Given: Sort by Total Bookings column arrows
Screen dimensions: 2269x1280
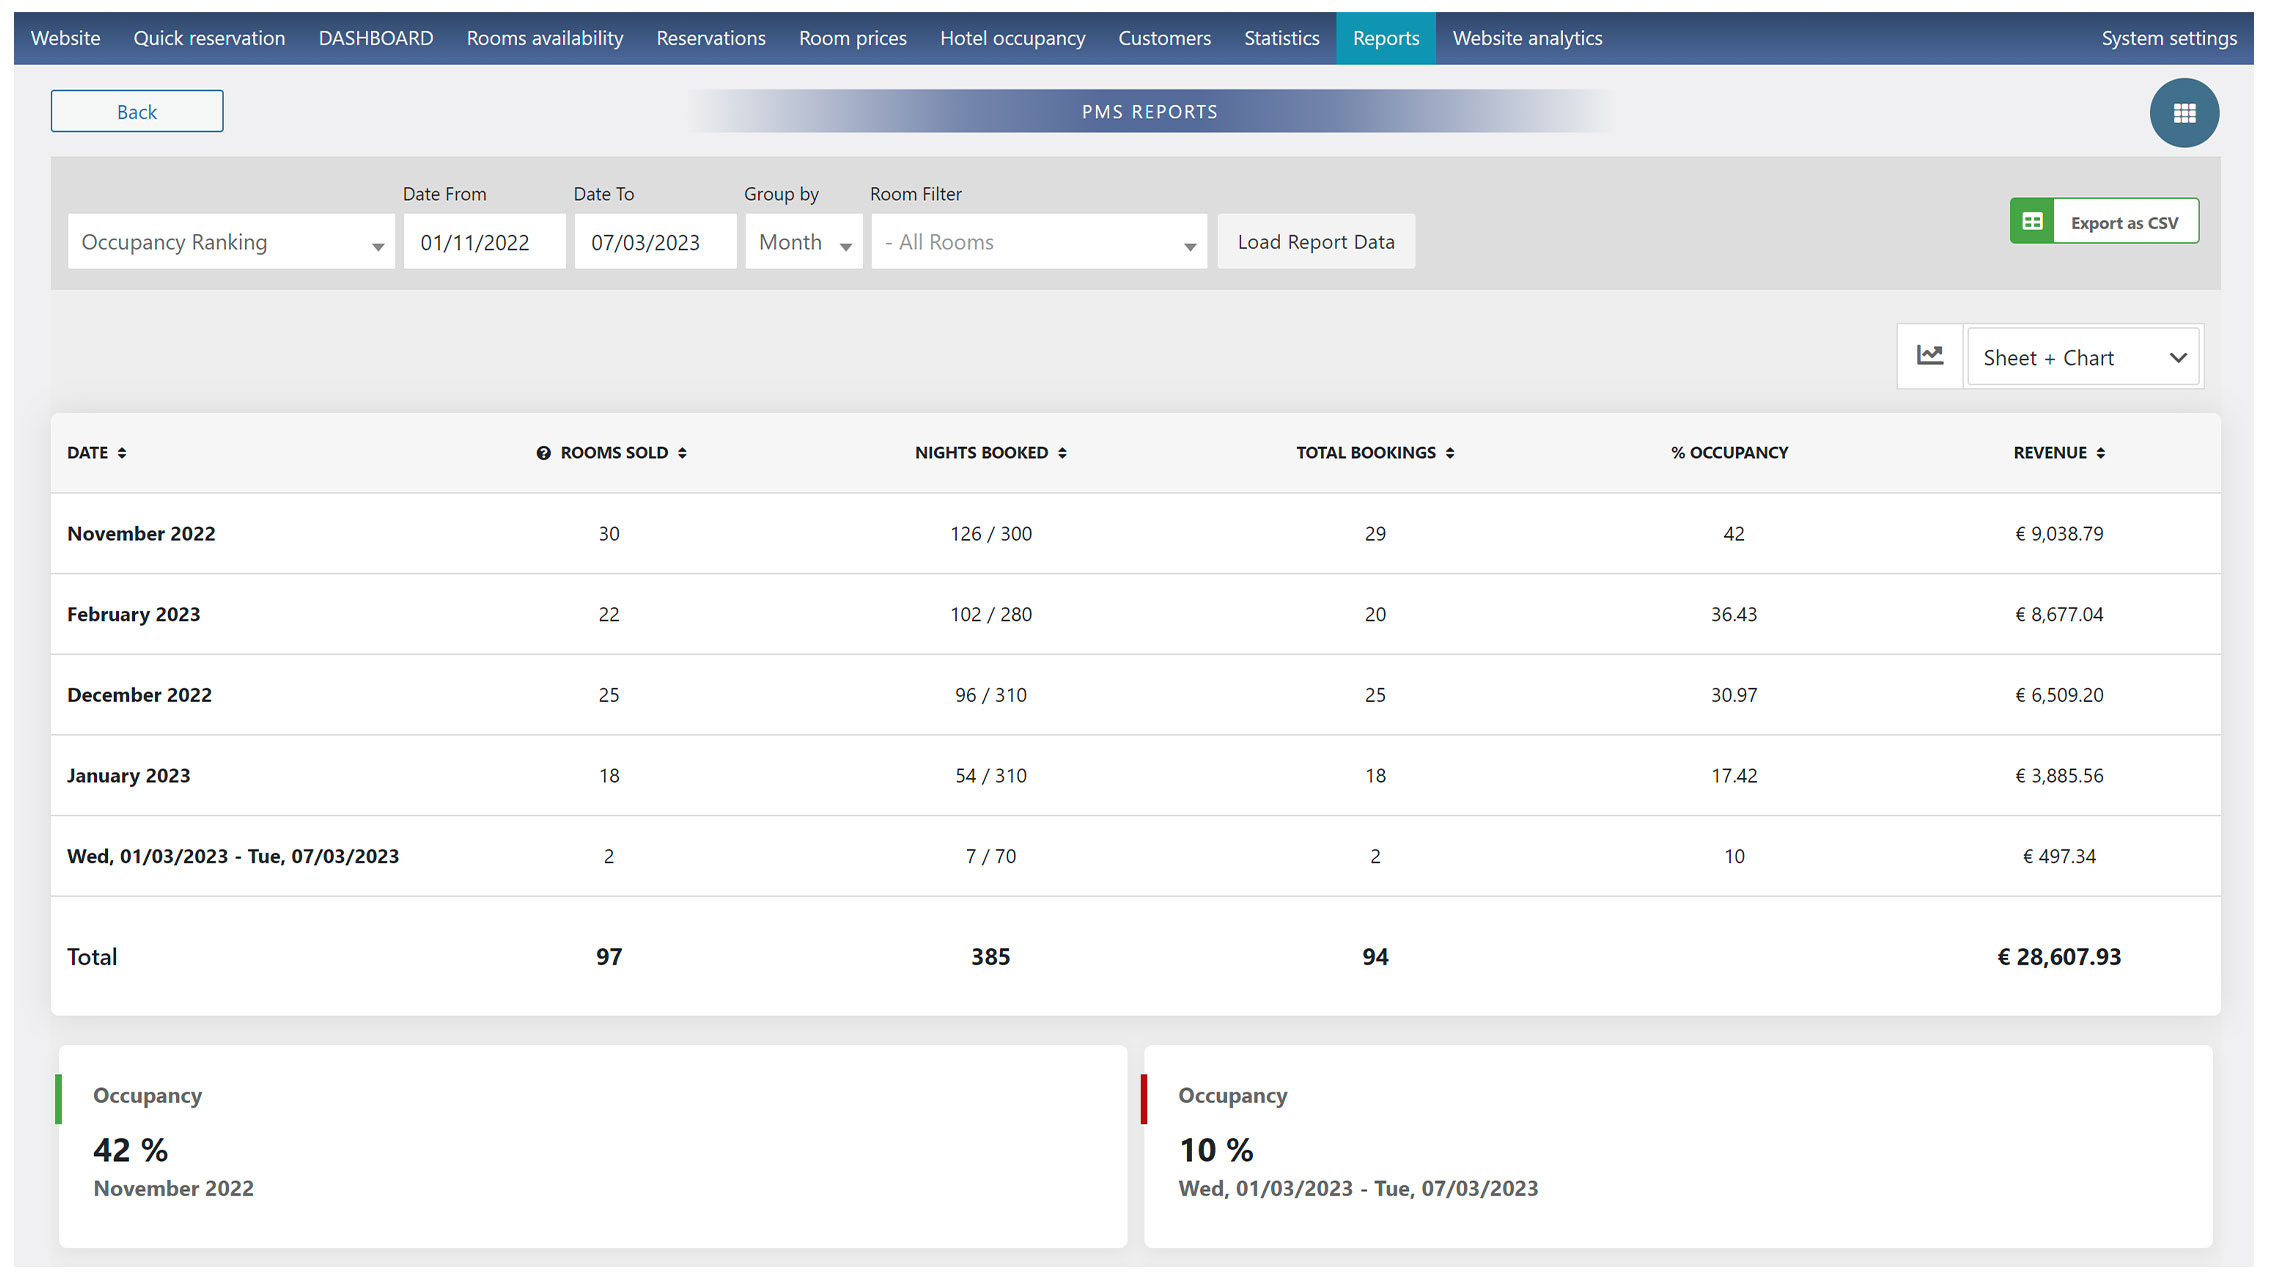Looking at the screenshot, I should point(1449,453).
